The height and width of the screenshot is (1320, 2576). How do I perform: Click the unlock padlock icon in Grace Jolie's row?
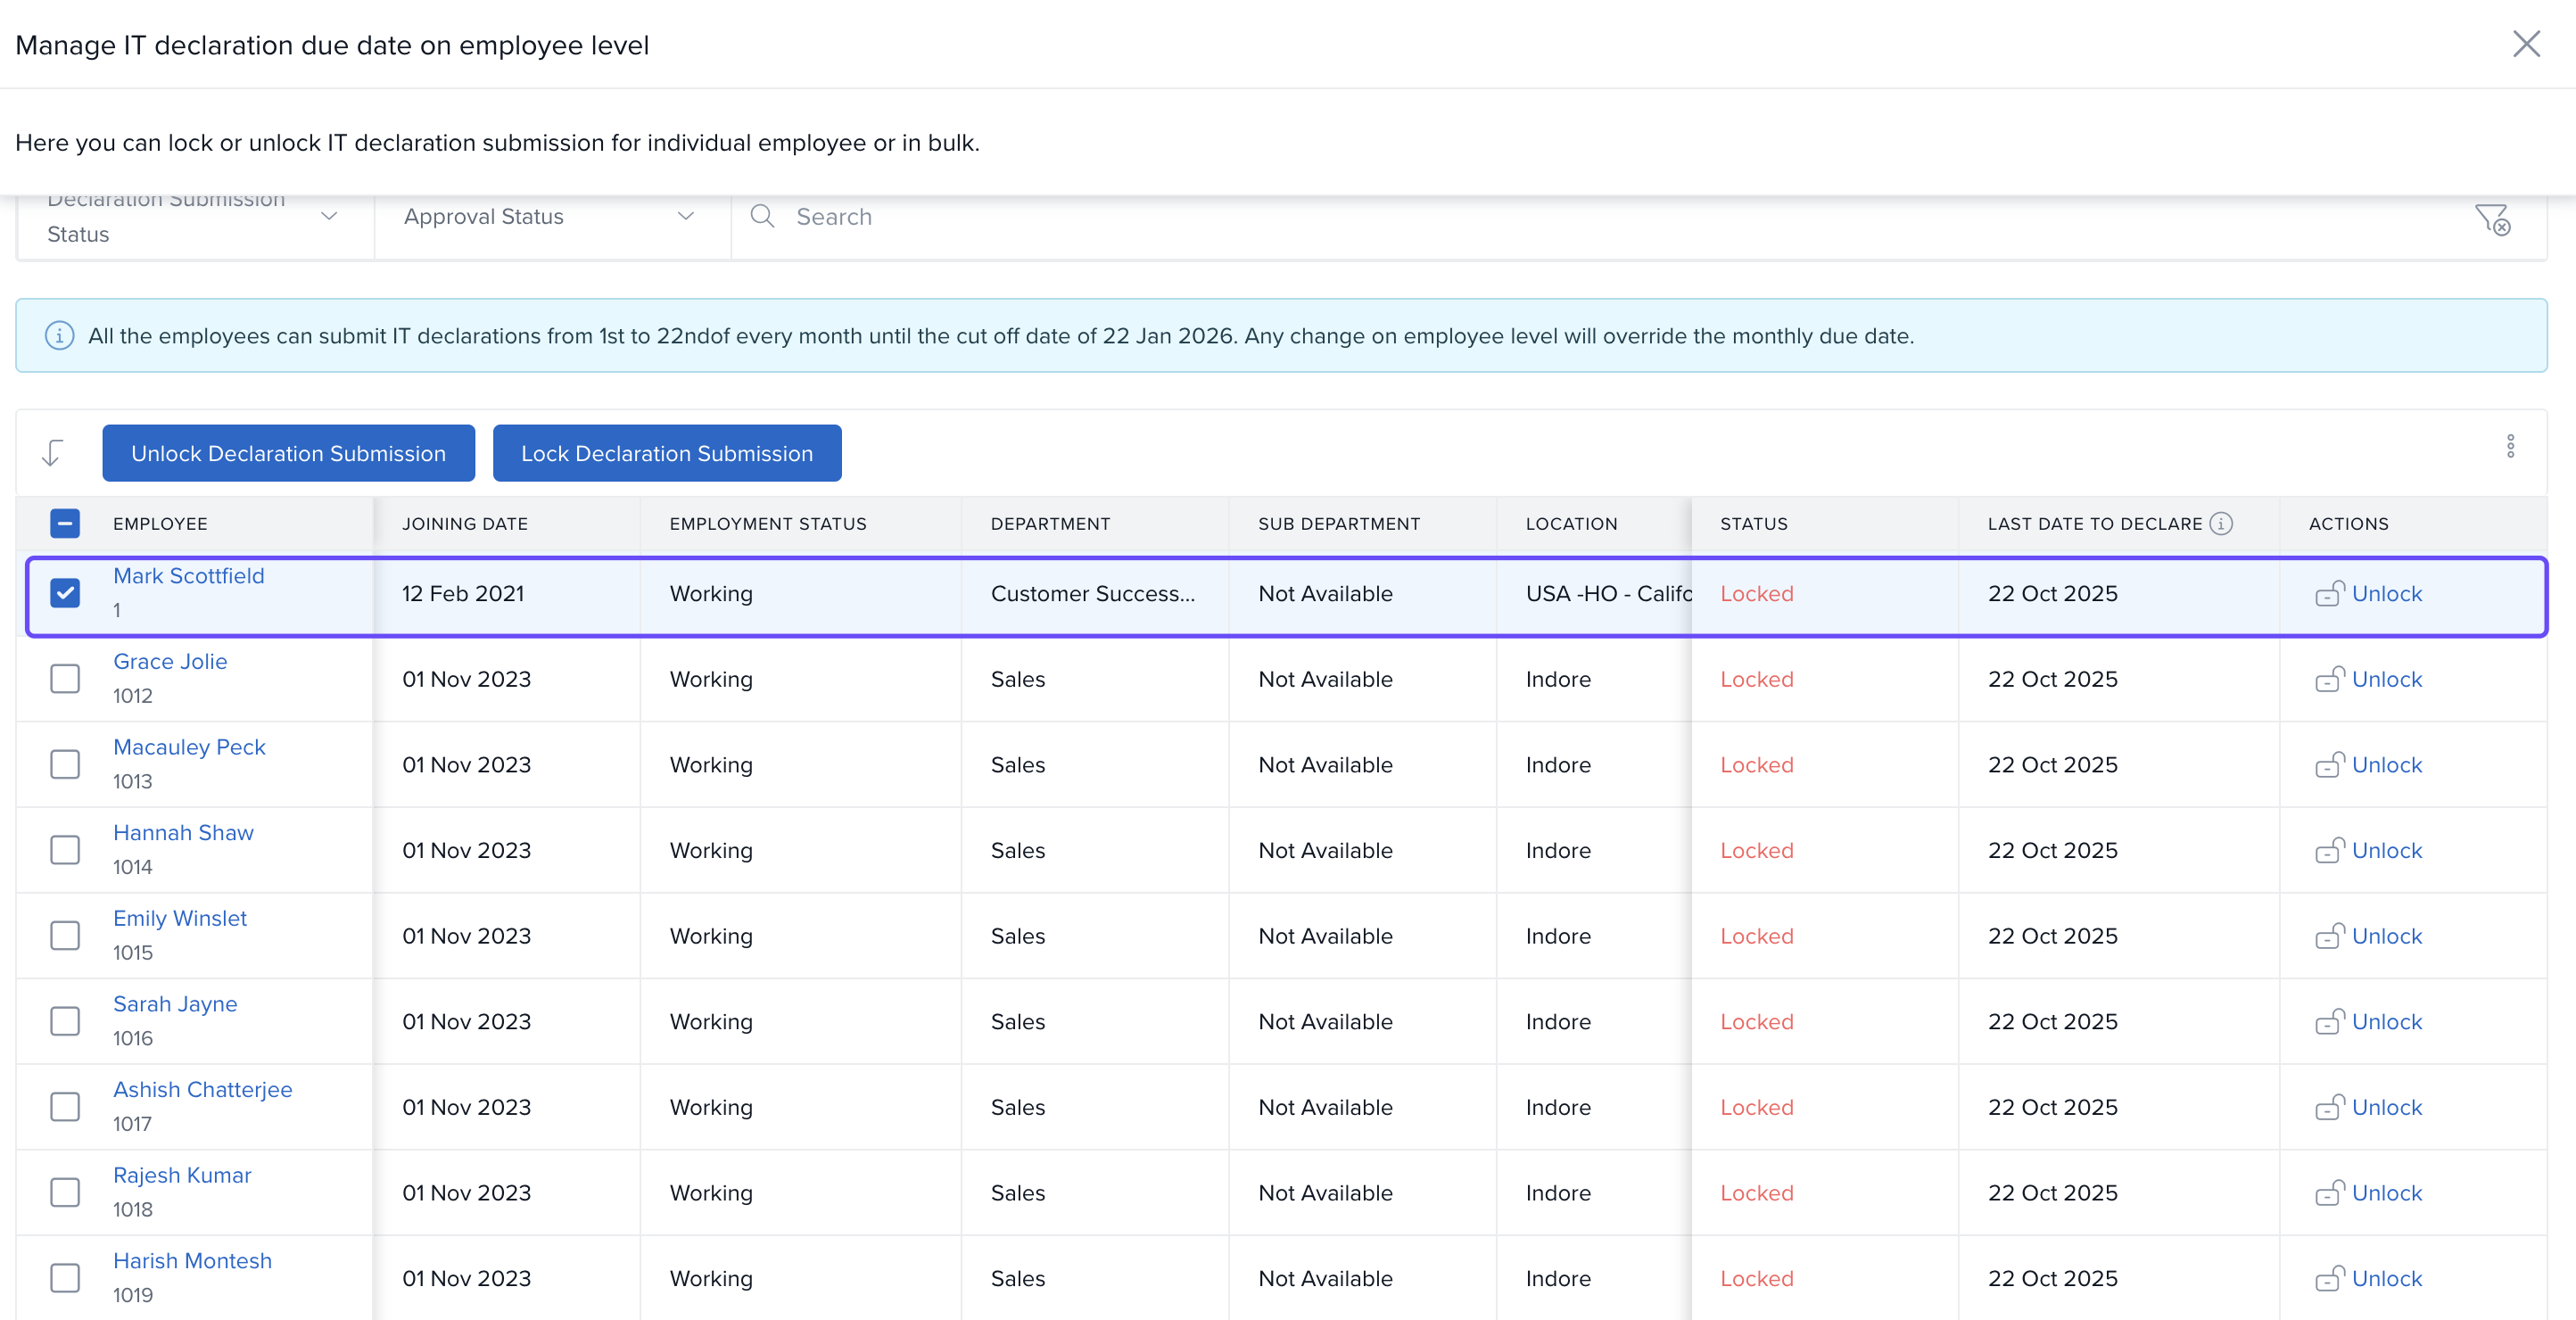point(2328,679)
